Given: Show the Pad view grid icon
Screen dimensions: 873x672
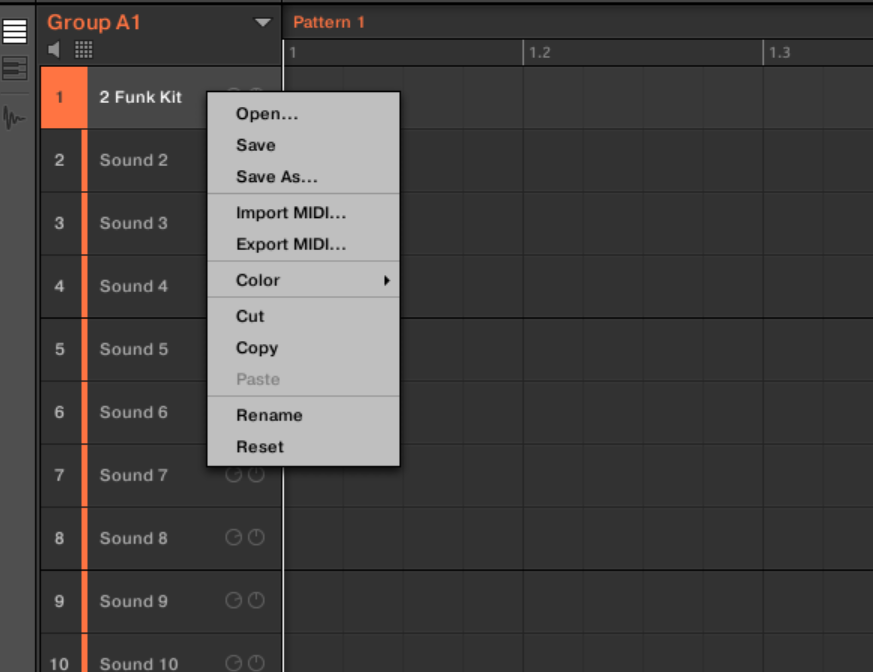Looking at the screenshot, I should pos(84,49).
